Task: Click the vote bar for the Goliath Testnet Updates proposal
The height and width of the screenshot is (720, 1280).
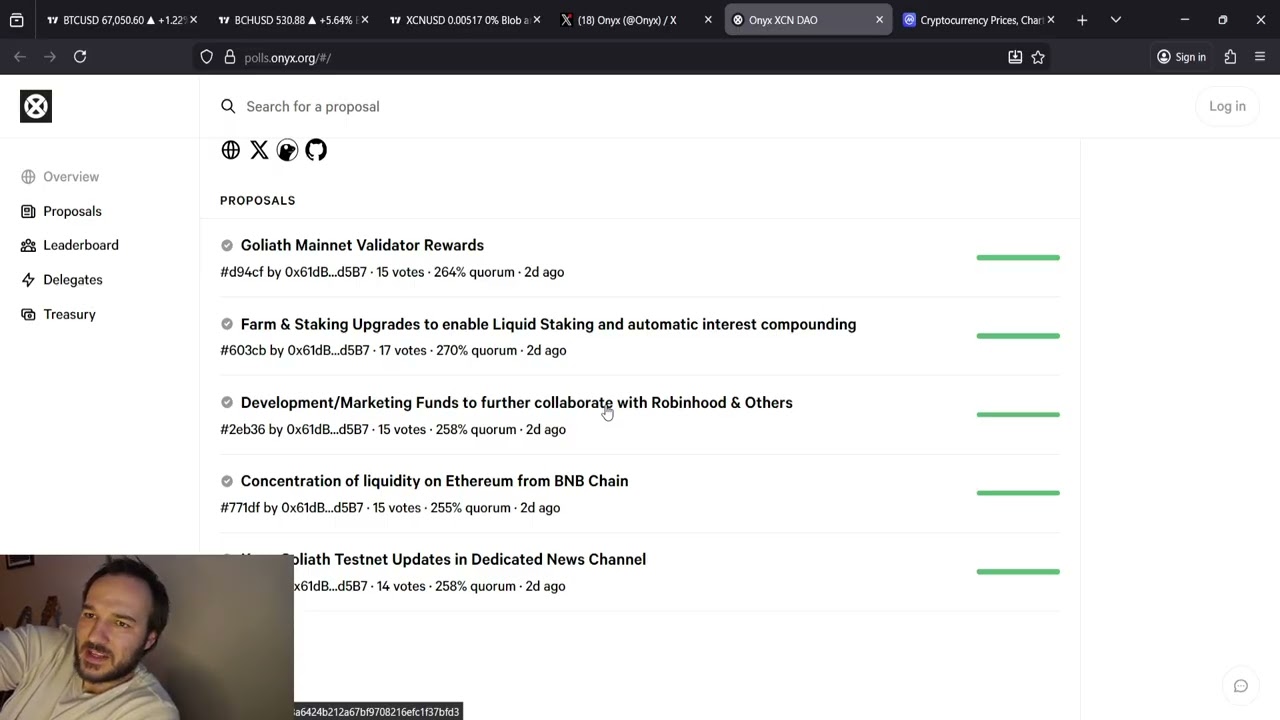Action: (1018, 572)
